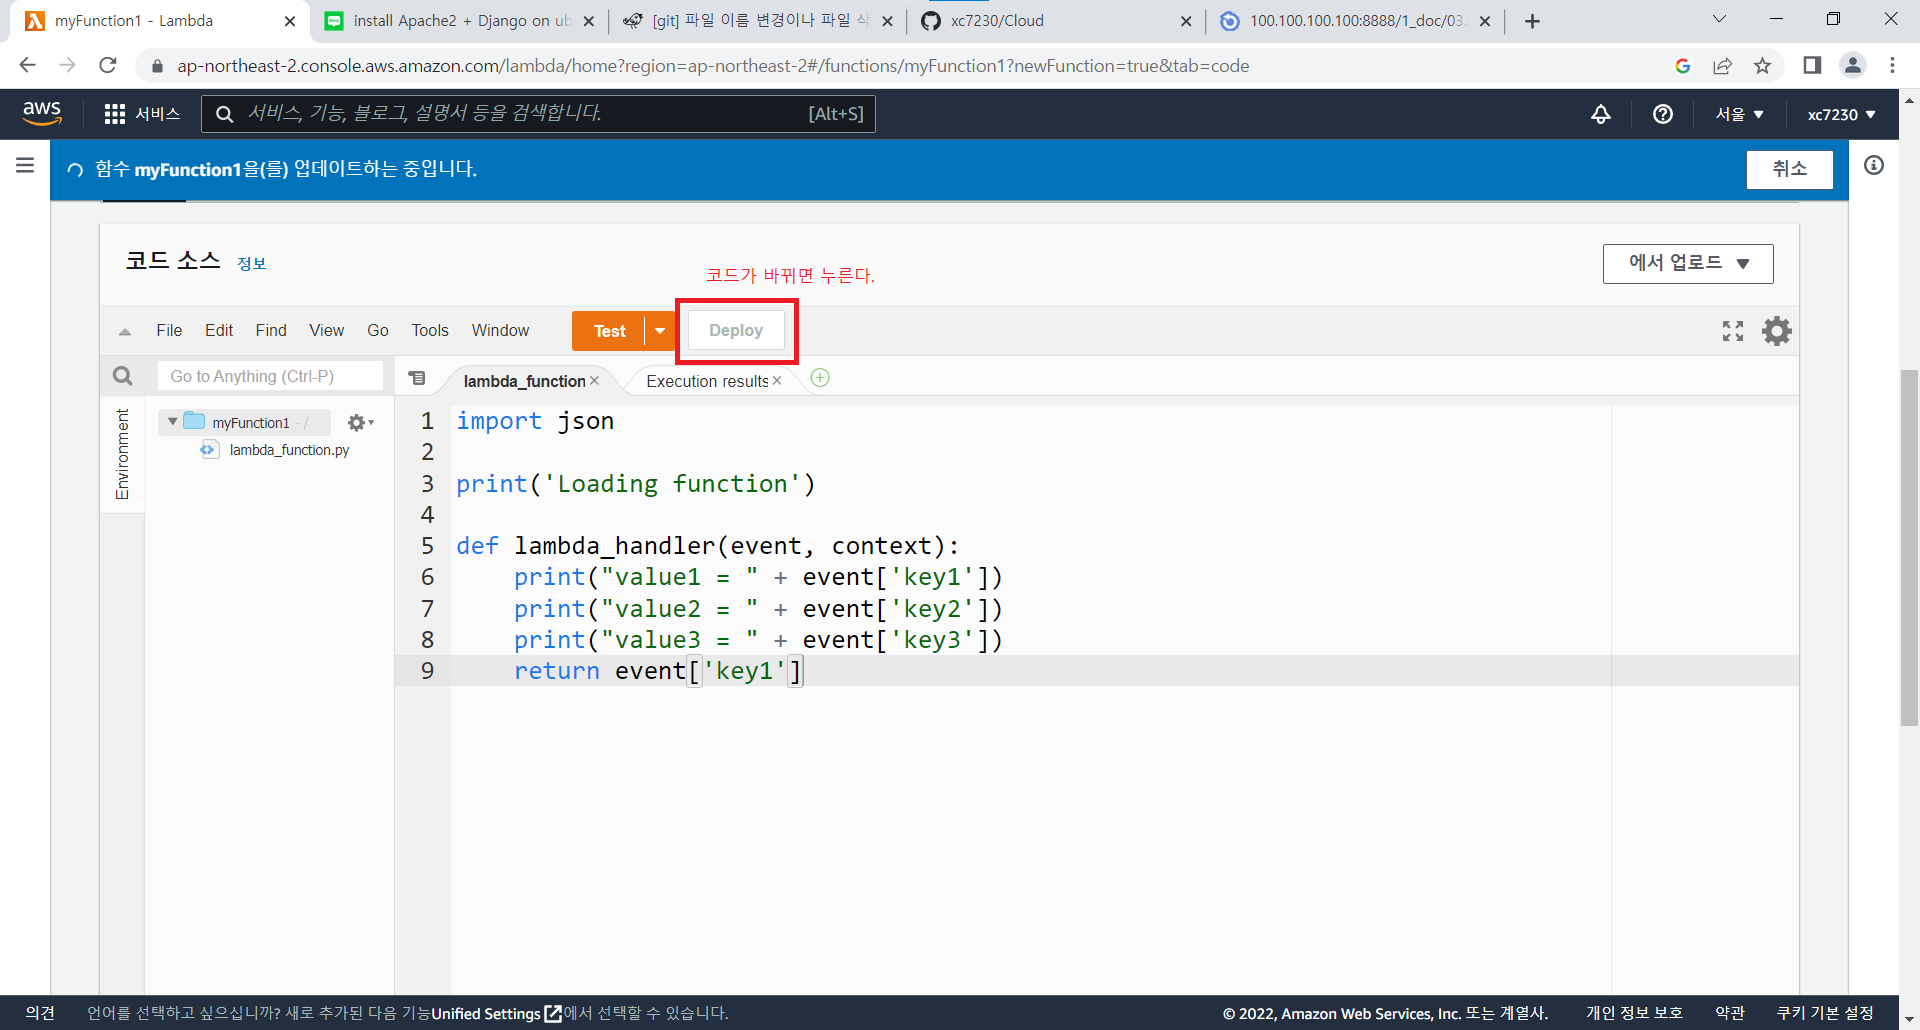Open the Edit menu
This screenshot has width=1920, height=1030.
click(219, 331)
